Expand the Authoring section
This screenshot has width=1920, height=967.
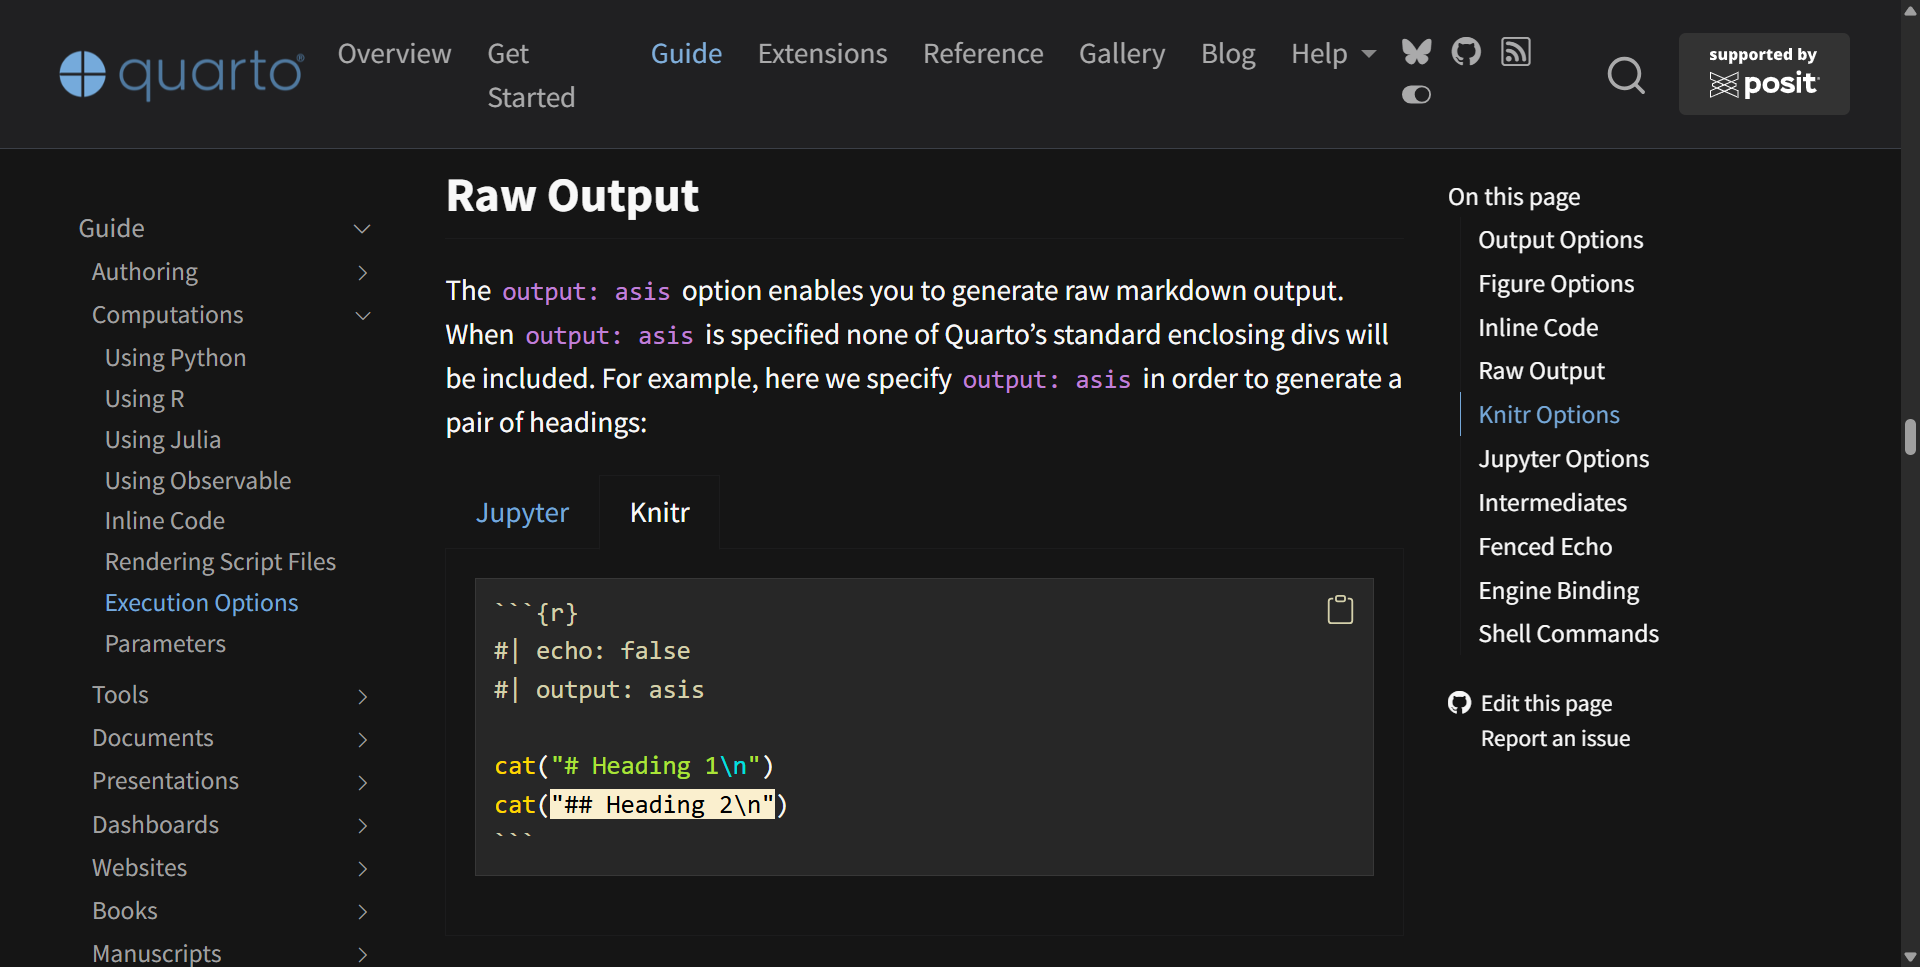tap(362, 272)
